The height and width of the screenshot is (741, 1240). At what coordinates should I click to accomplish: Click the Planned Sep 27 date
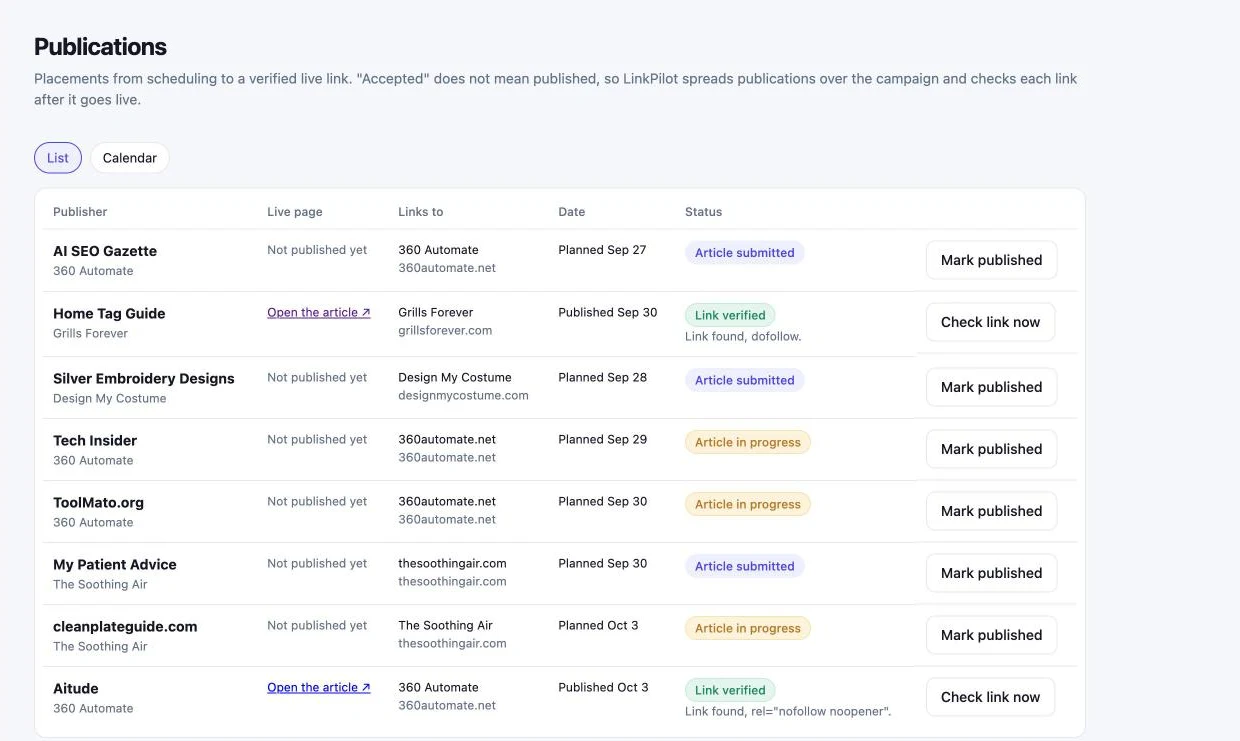click(602, 250)
